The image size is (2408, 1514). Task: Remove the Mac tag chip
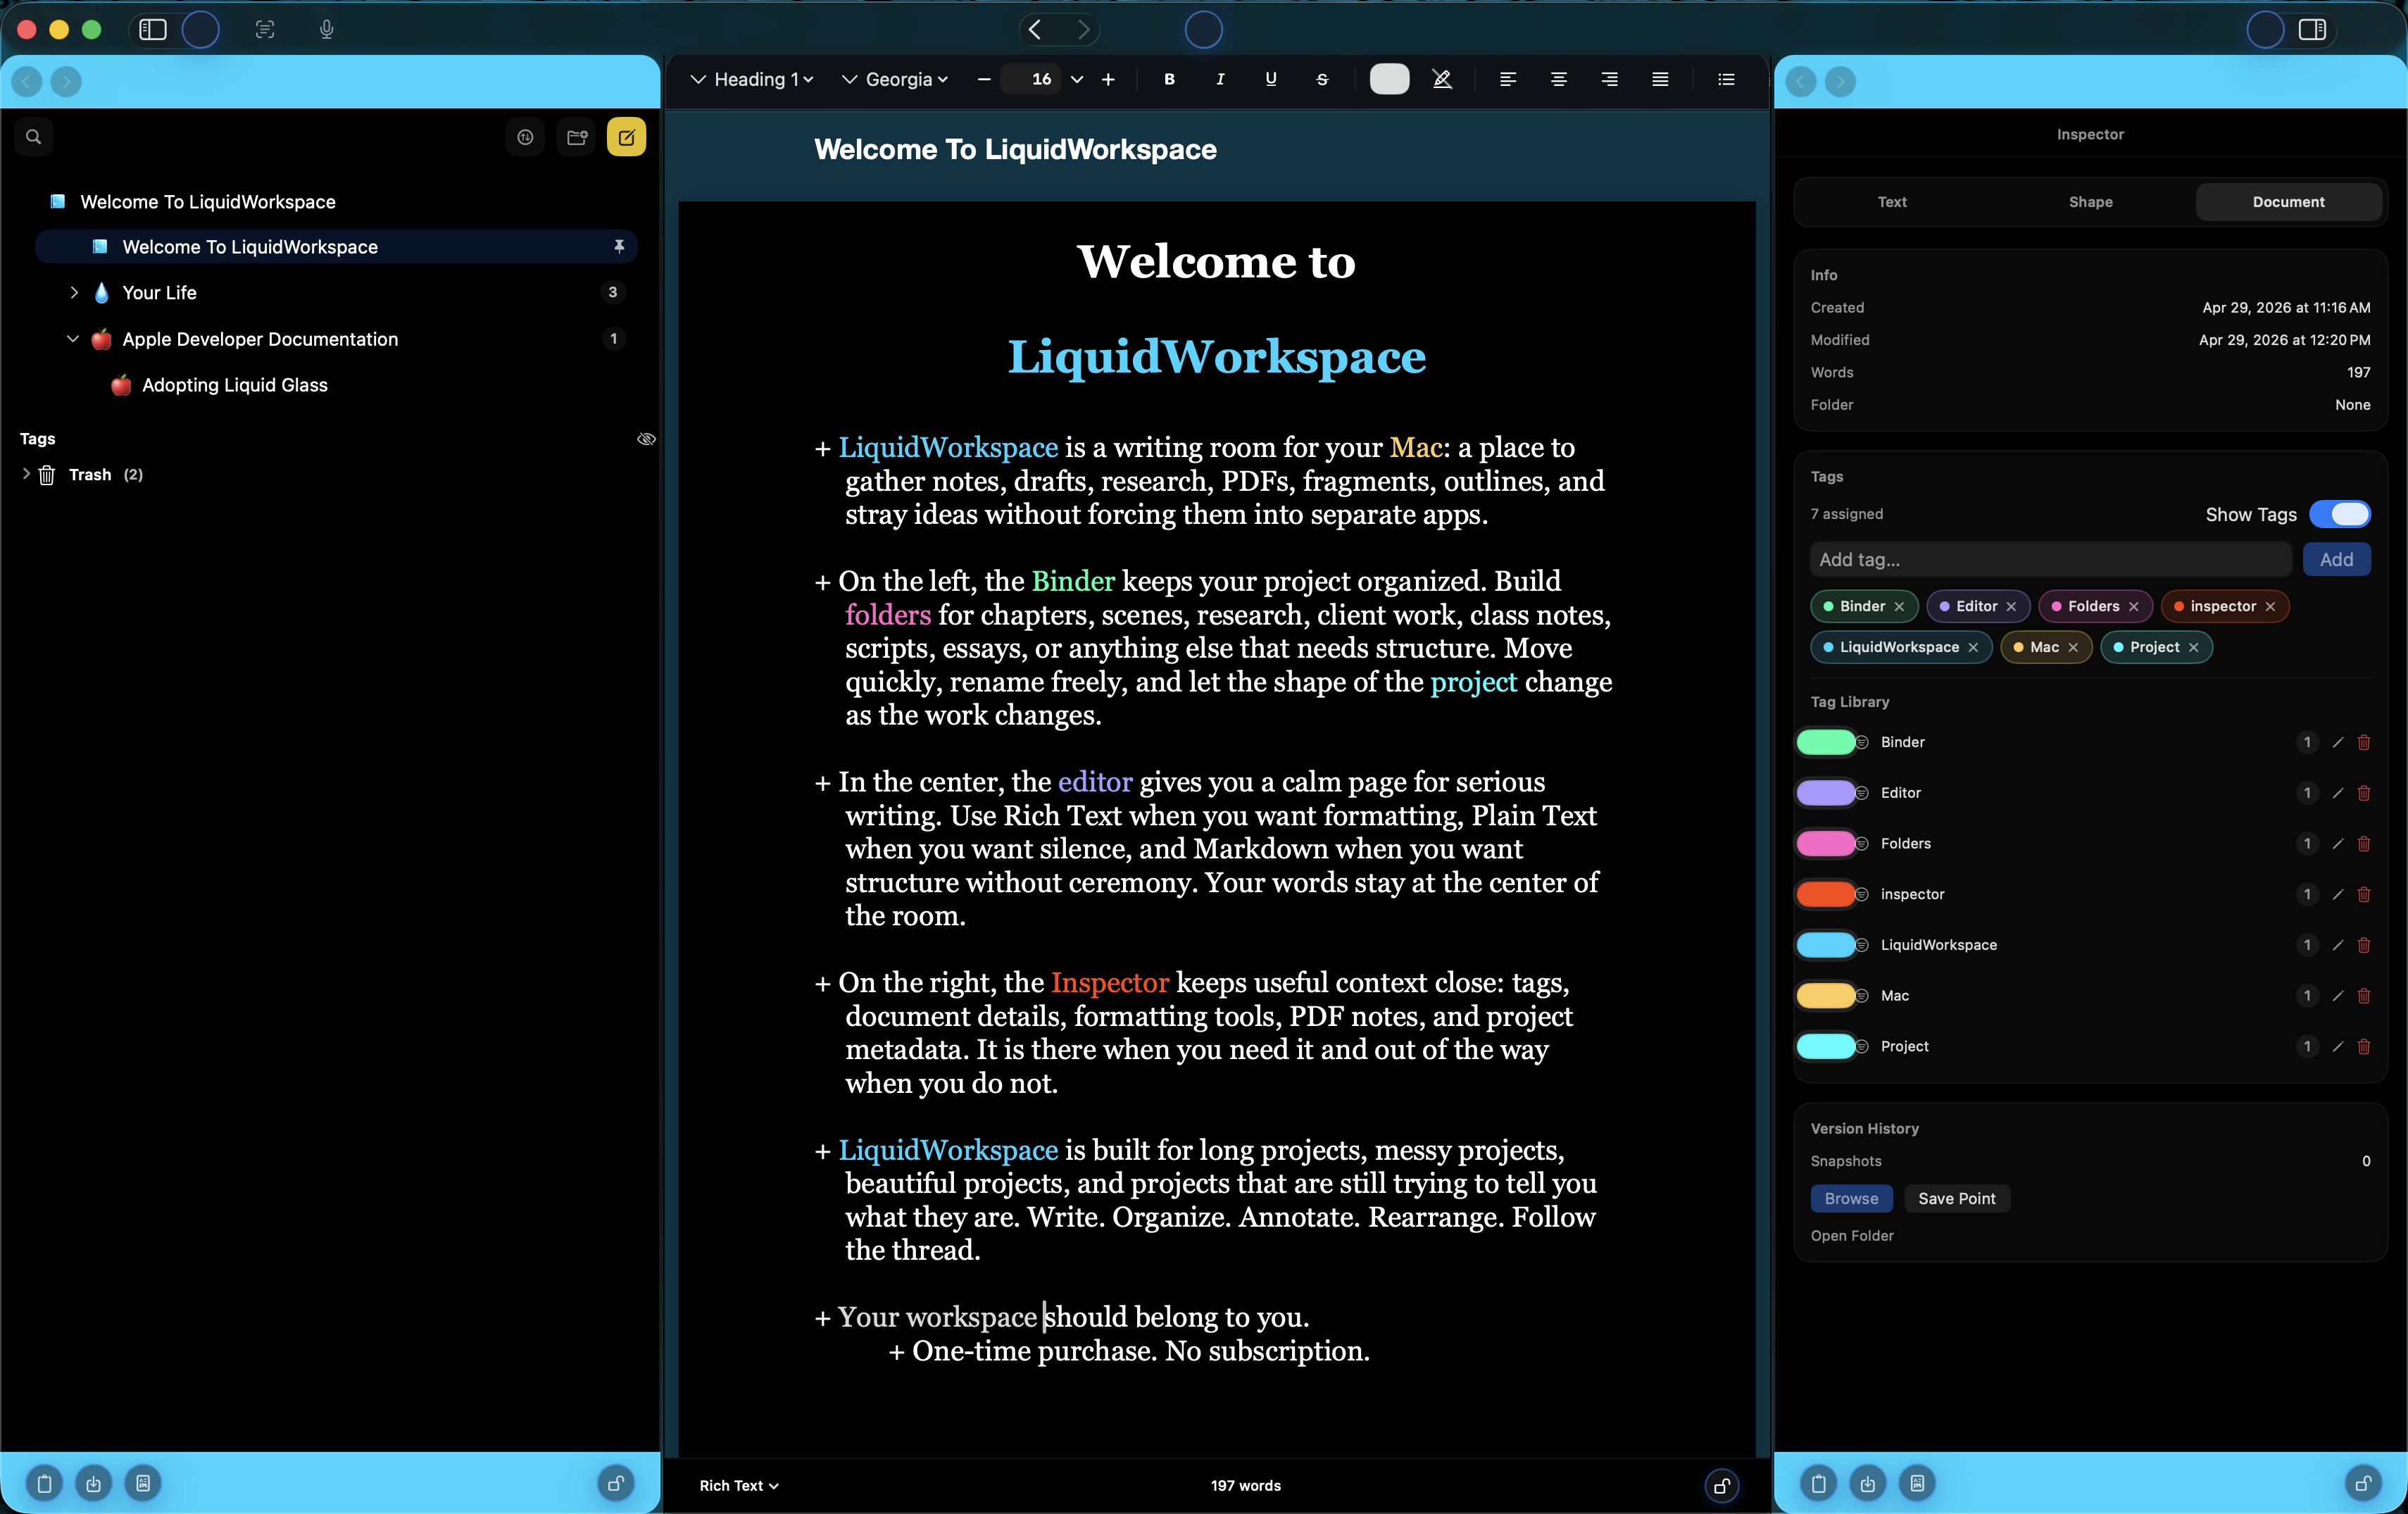[x=2073, y=647]
